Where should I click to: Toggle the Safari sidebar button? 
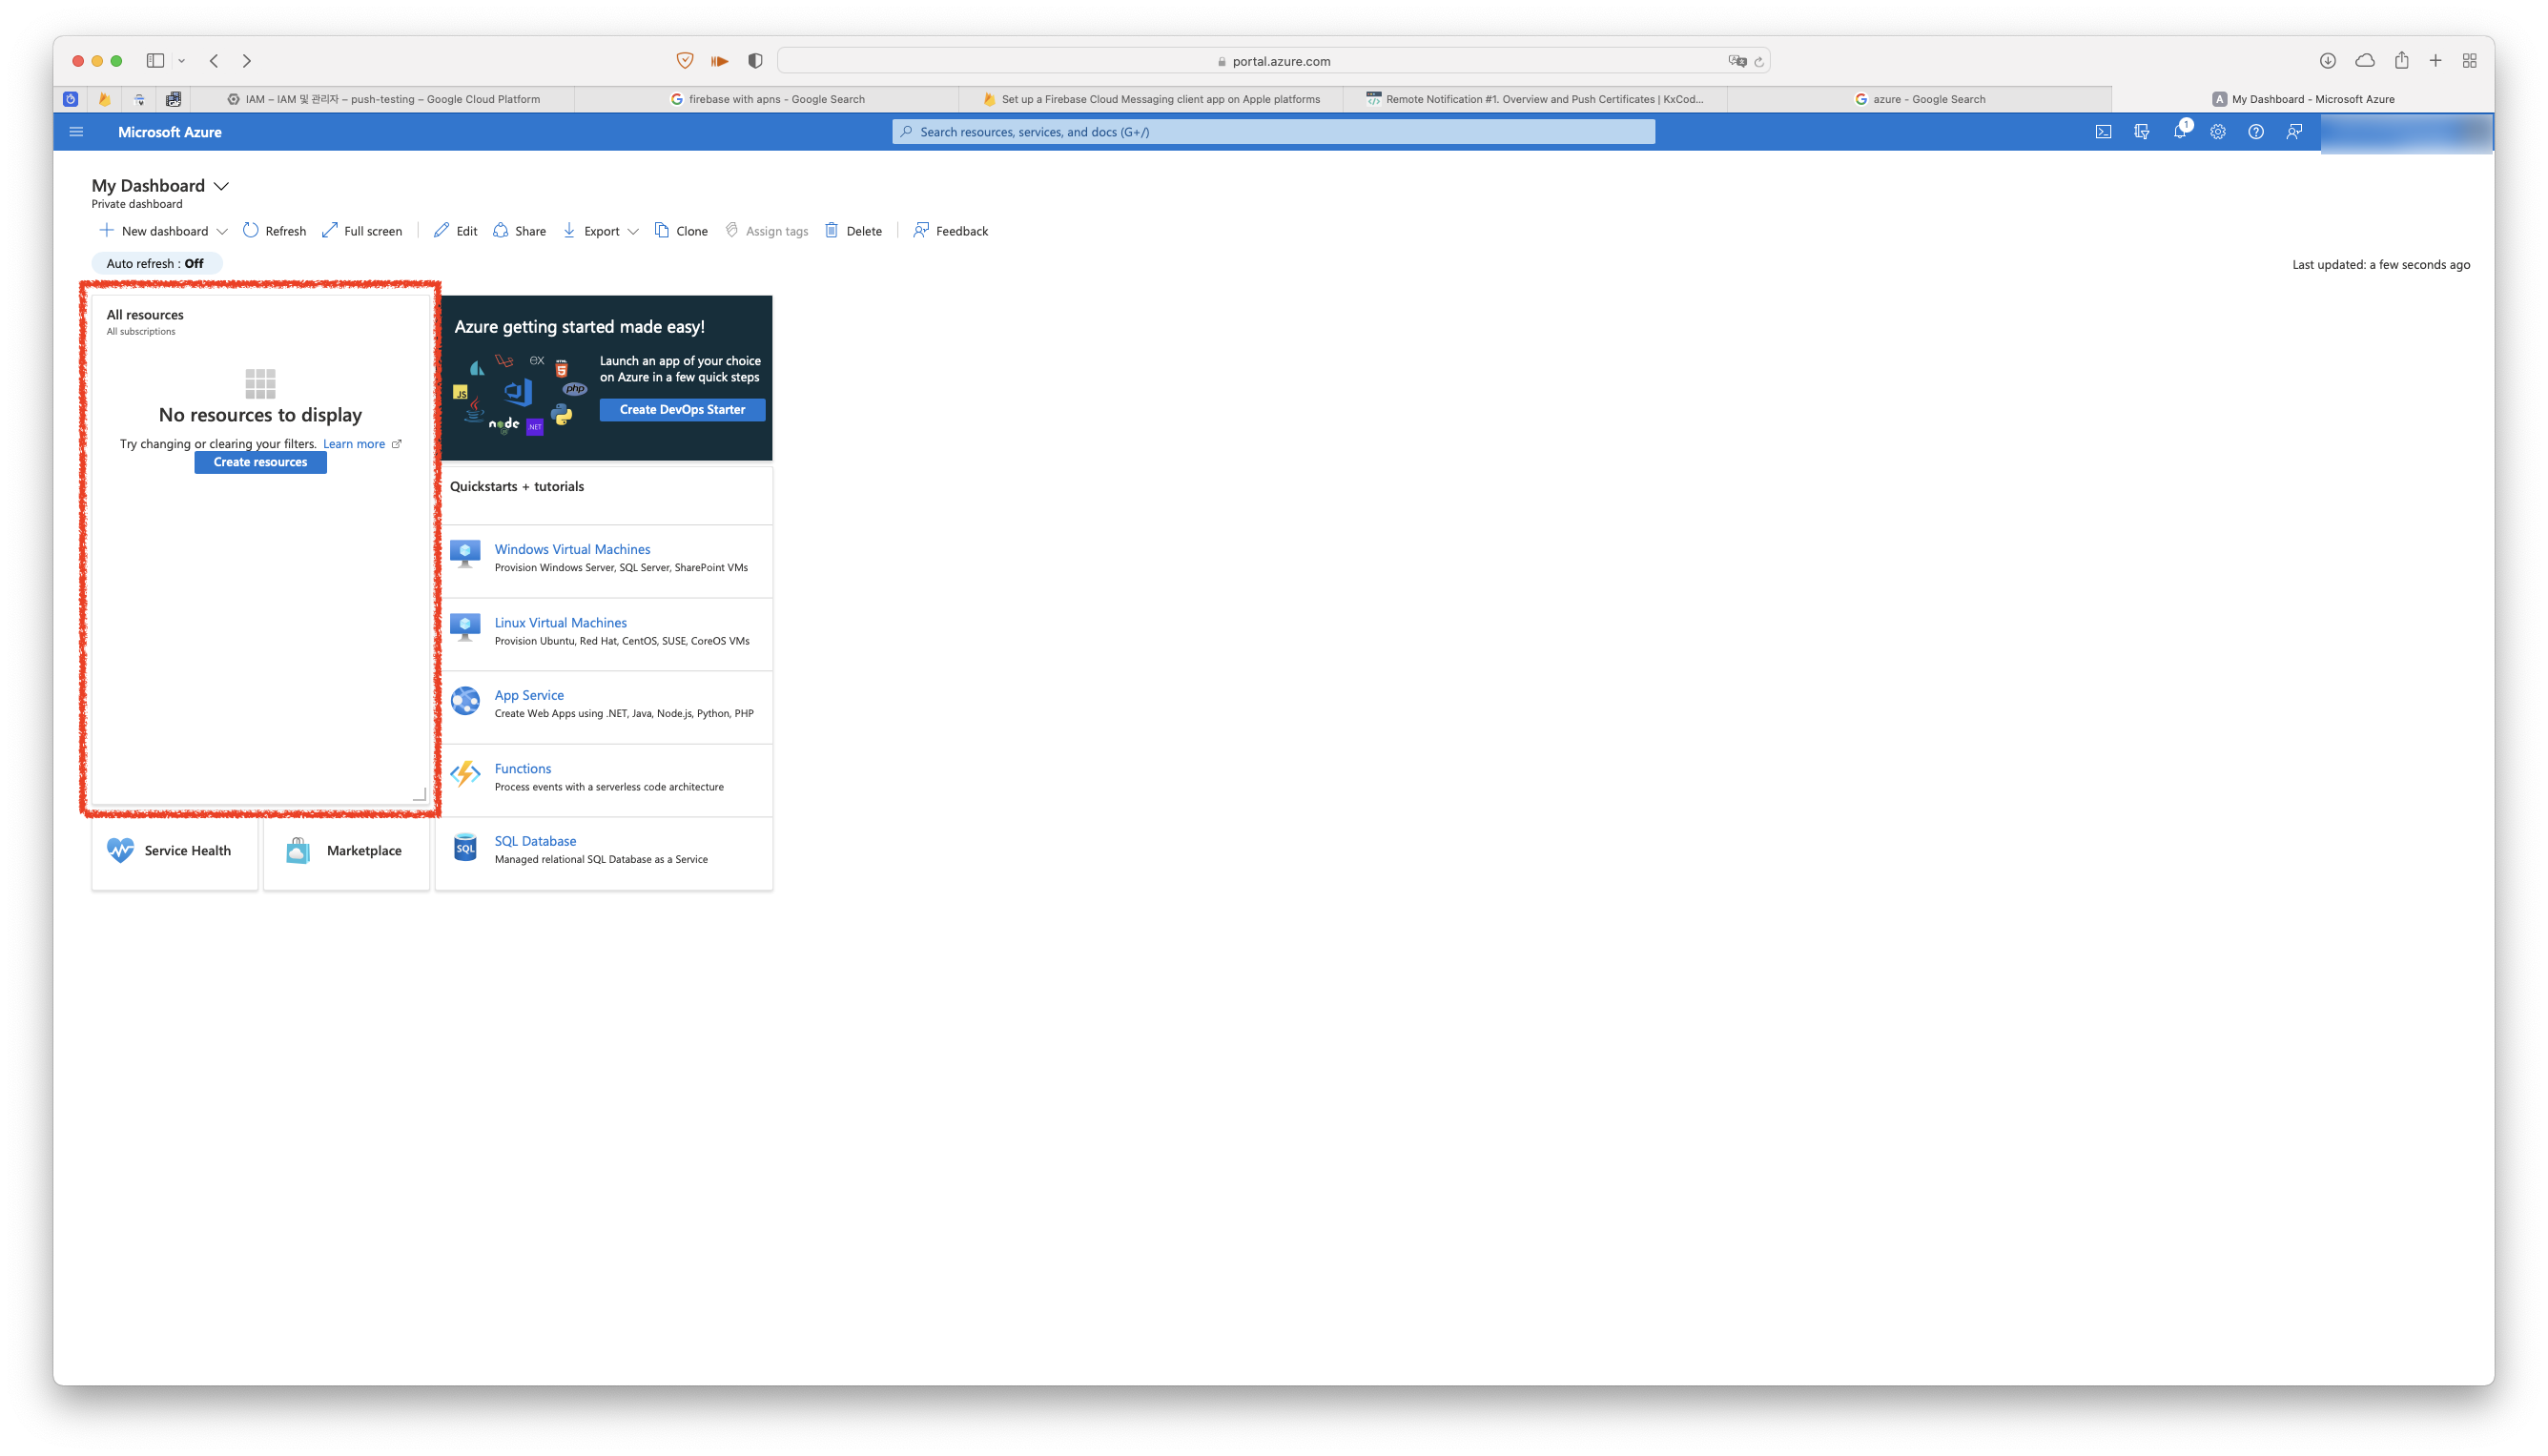click(155, 61)
